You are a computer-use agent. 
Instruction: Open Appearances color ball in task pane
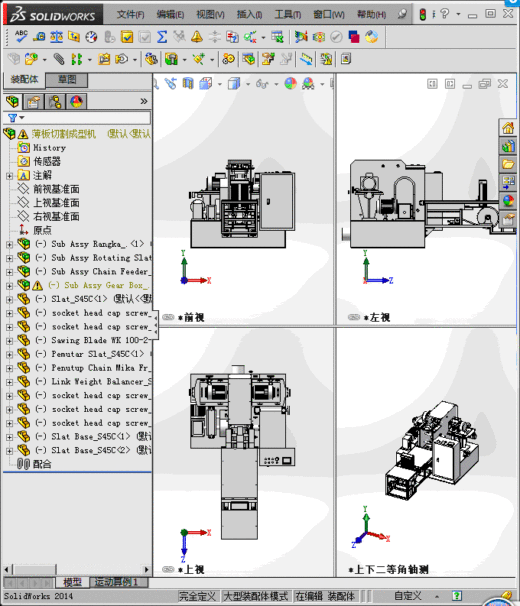(x=508, y=201)
